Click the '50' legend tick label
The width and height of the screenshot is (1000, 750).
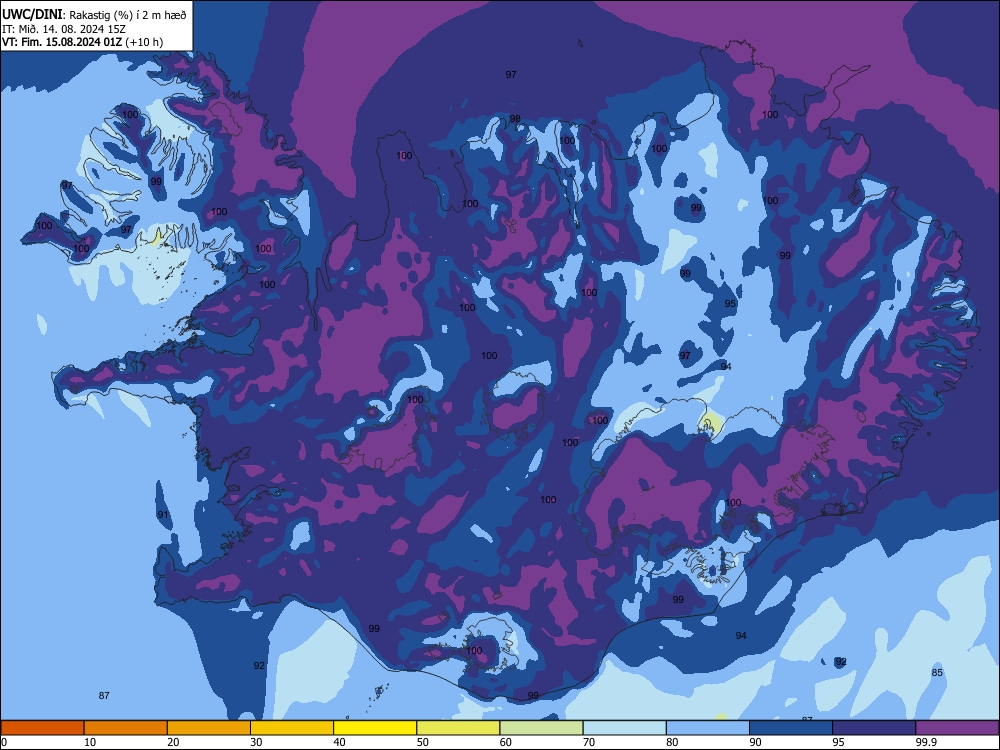pyautogui.click(x=423, y=742)
